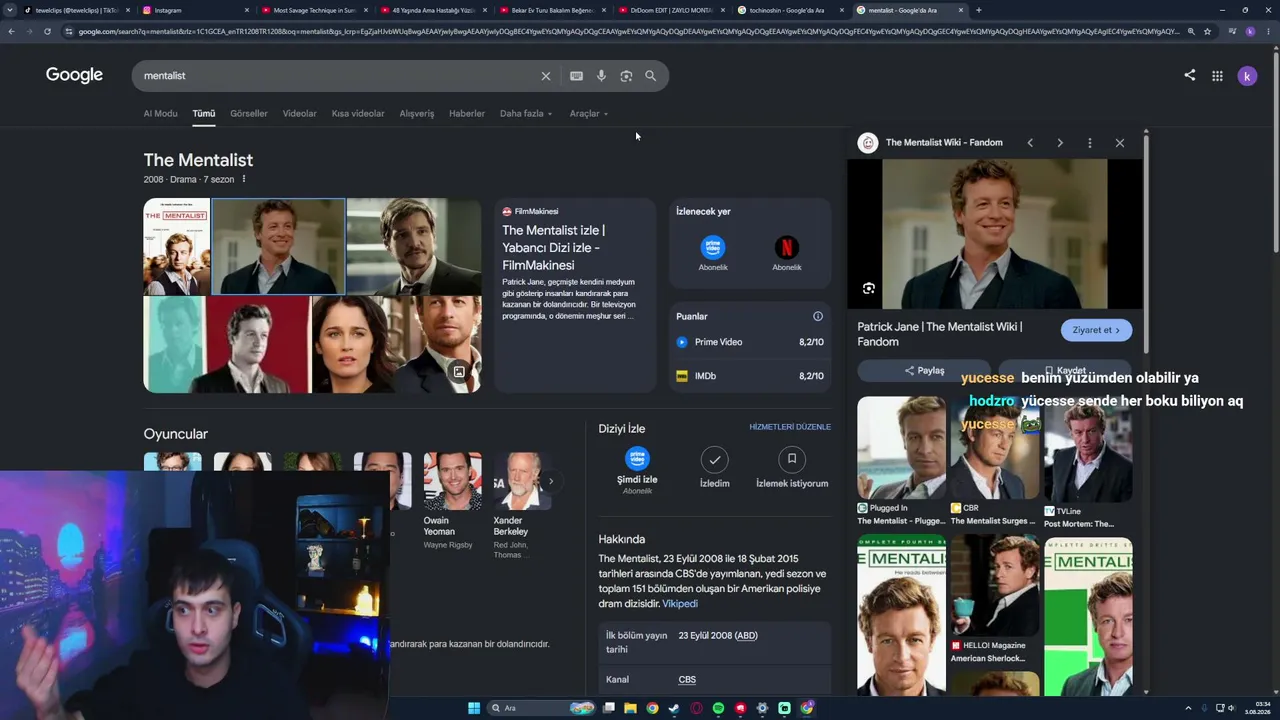
Task: Click the Ziyaret et button
Action: coord(1097,330)
